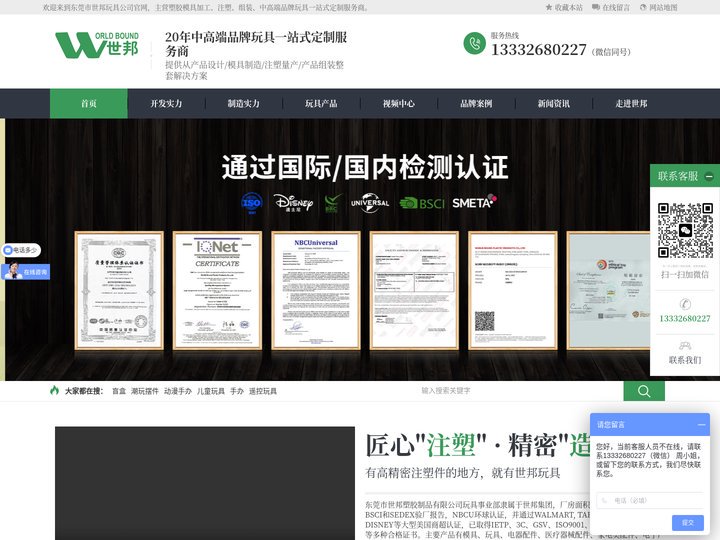Click the green search magnifier button
This screenshot has height=540, width=720.
644,391
